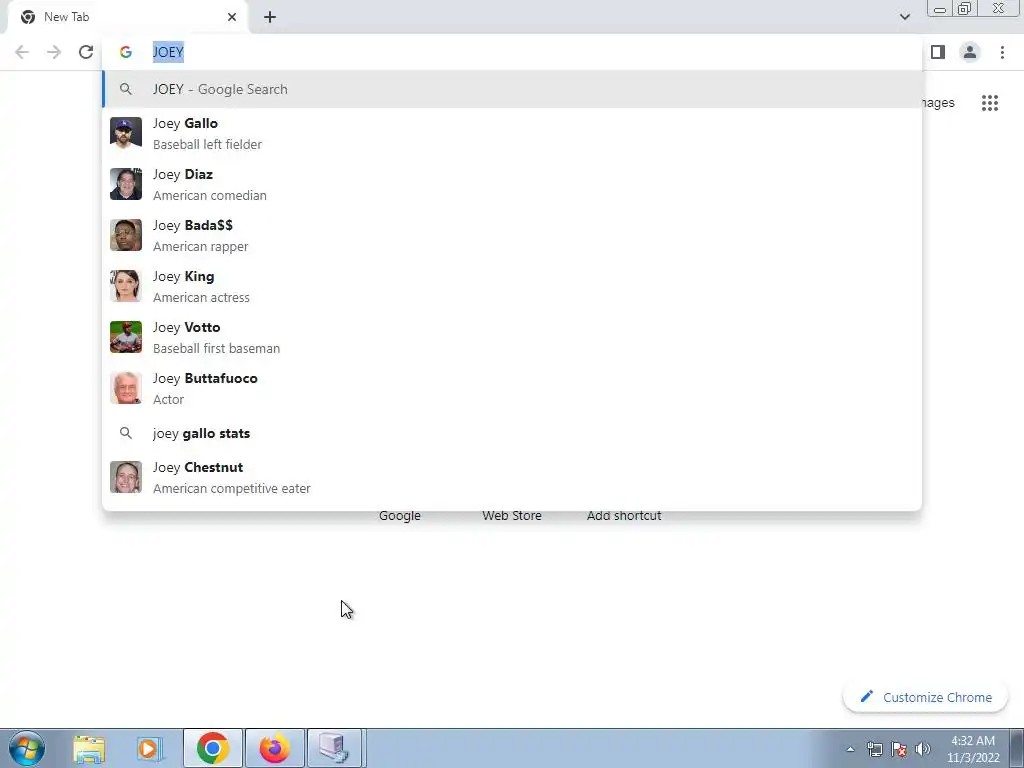Image resolution: width=1024 pixels, height=768 pixels.
Task: Click Add shortcut
Action: point(624,516)
